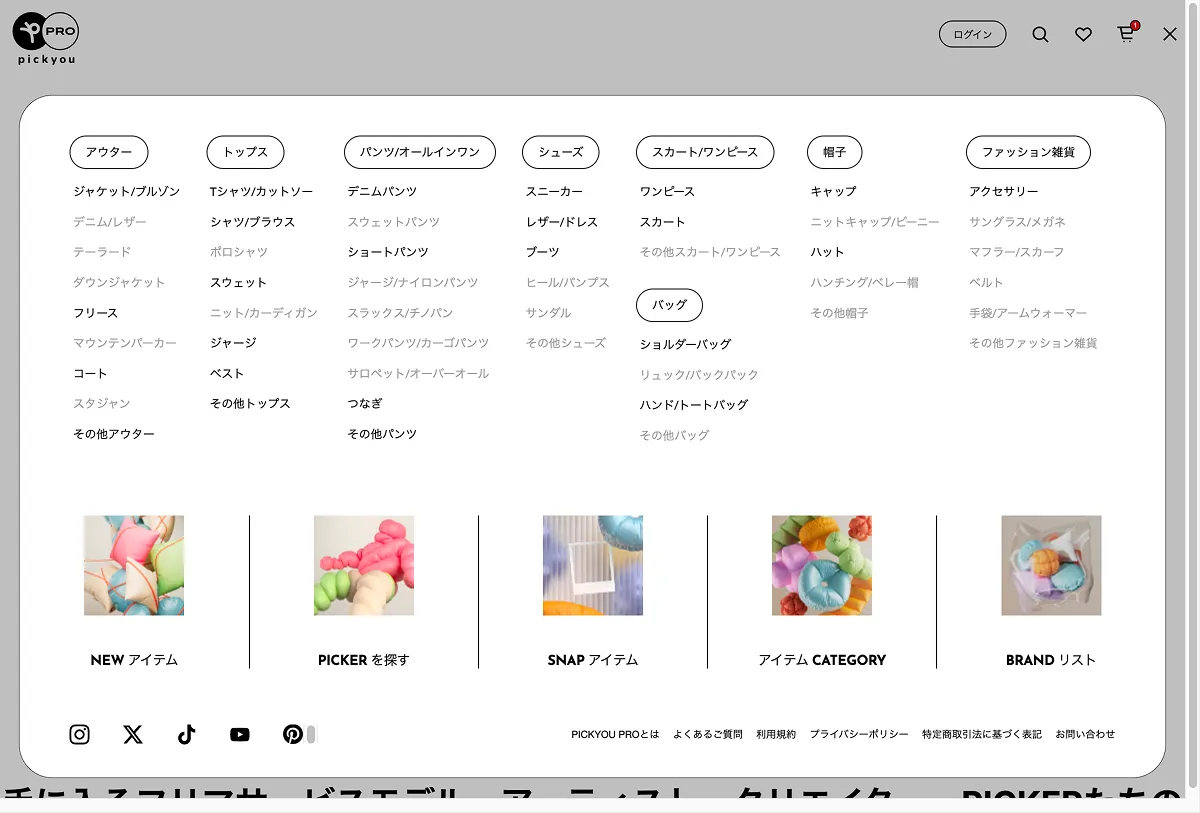This screenshot has width=1200, height=813.
Task: Open the TikTok icon link
Action: click(x=186, y=735)
